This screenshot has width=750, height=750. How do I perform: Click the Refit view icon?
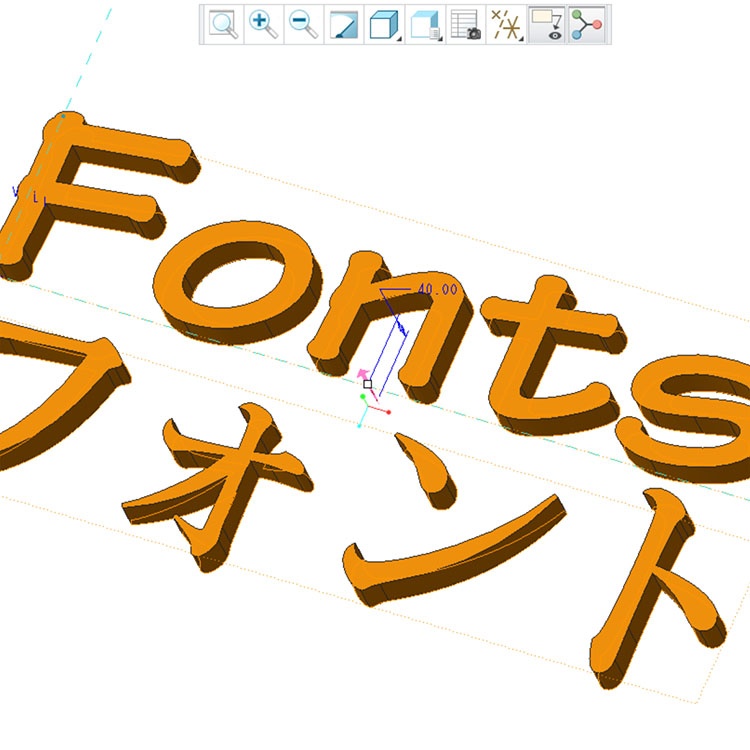pos(223,25)
